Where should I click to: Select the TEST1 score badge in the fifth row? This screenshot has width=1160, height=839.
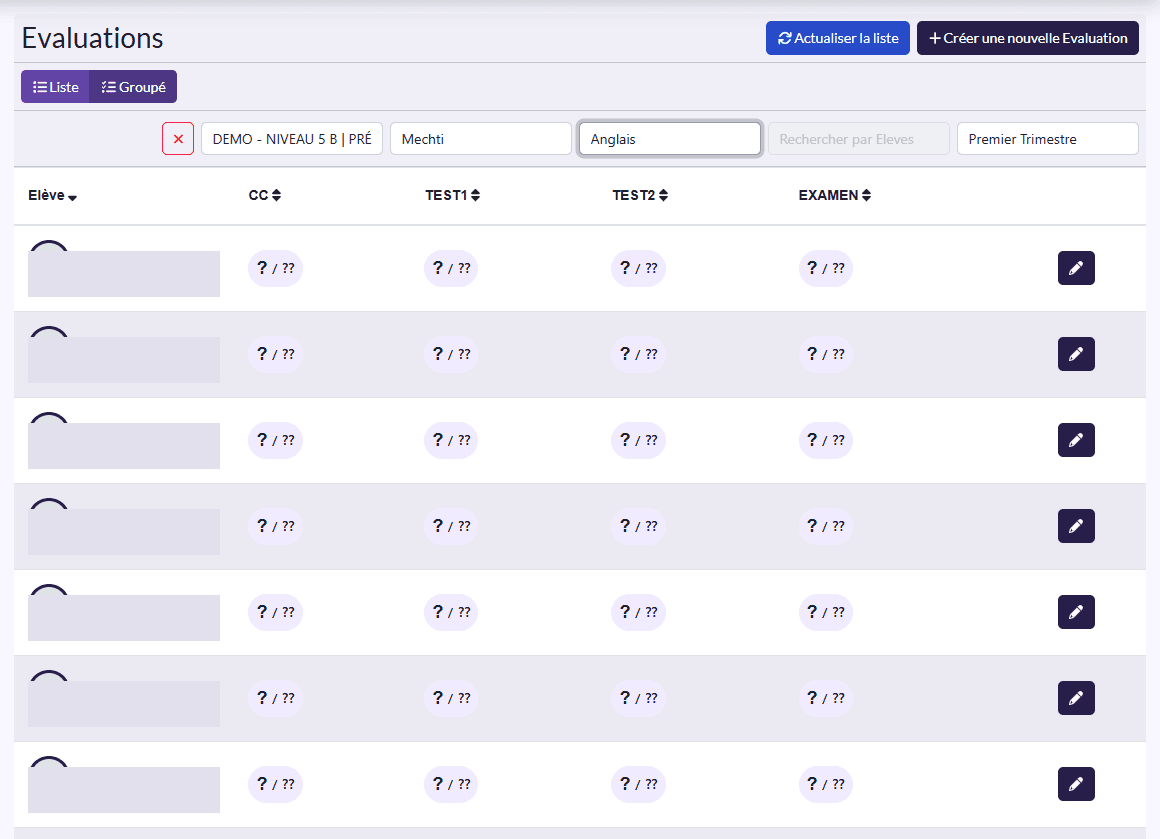(x=451, y=612)
